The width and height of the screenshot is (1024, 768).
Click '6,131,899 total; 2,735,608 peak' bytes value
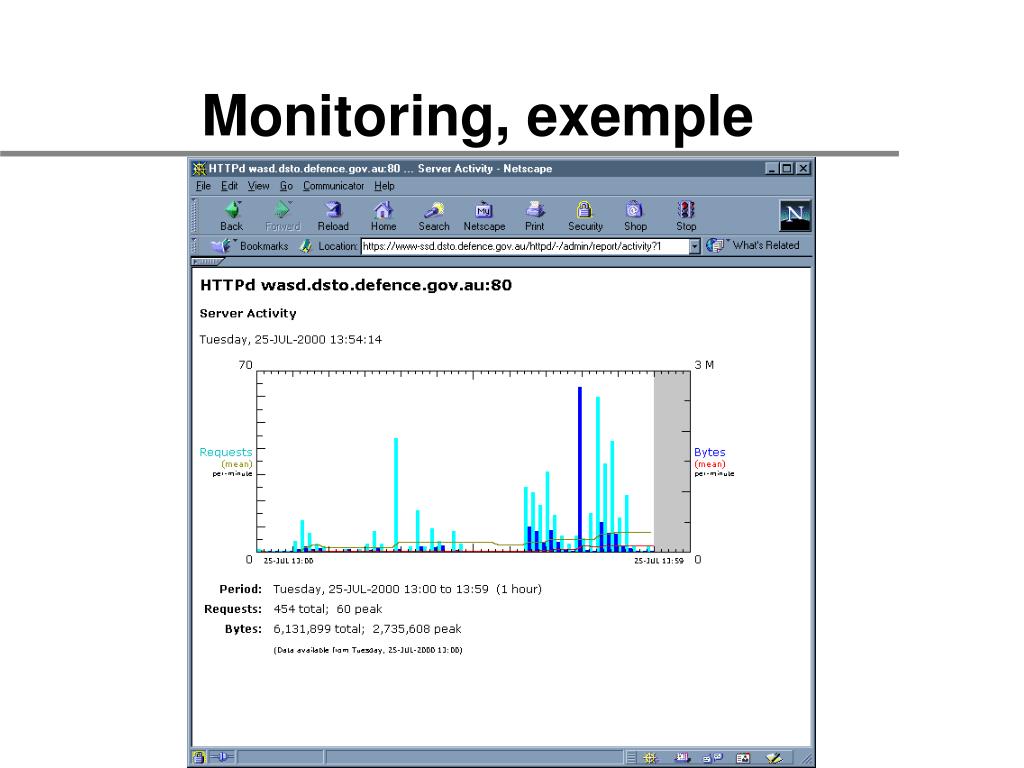367,629
